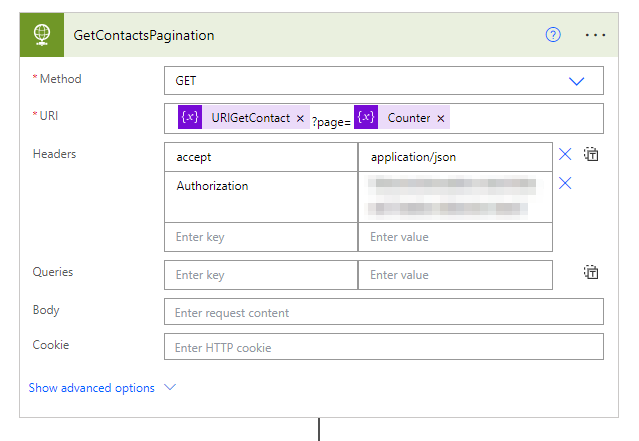Image resolution: width=639 pixels, height=441 pixels.
Task: Switch Queries to text mode icon
Action: [591, 273]
